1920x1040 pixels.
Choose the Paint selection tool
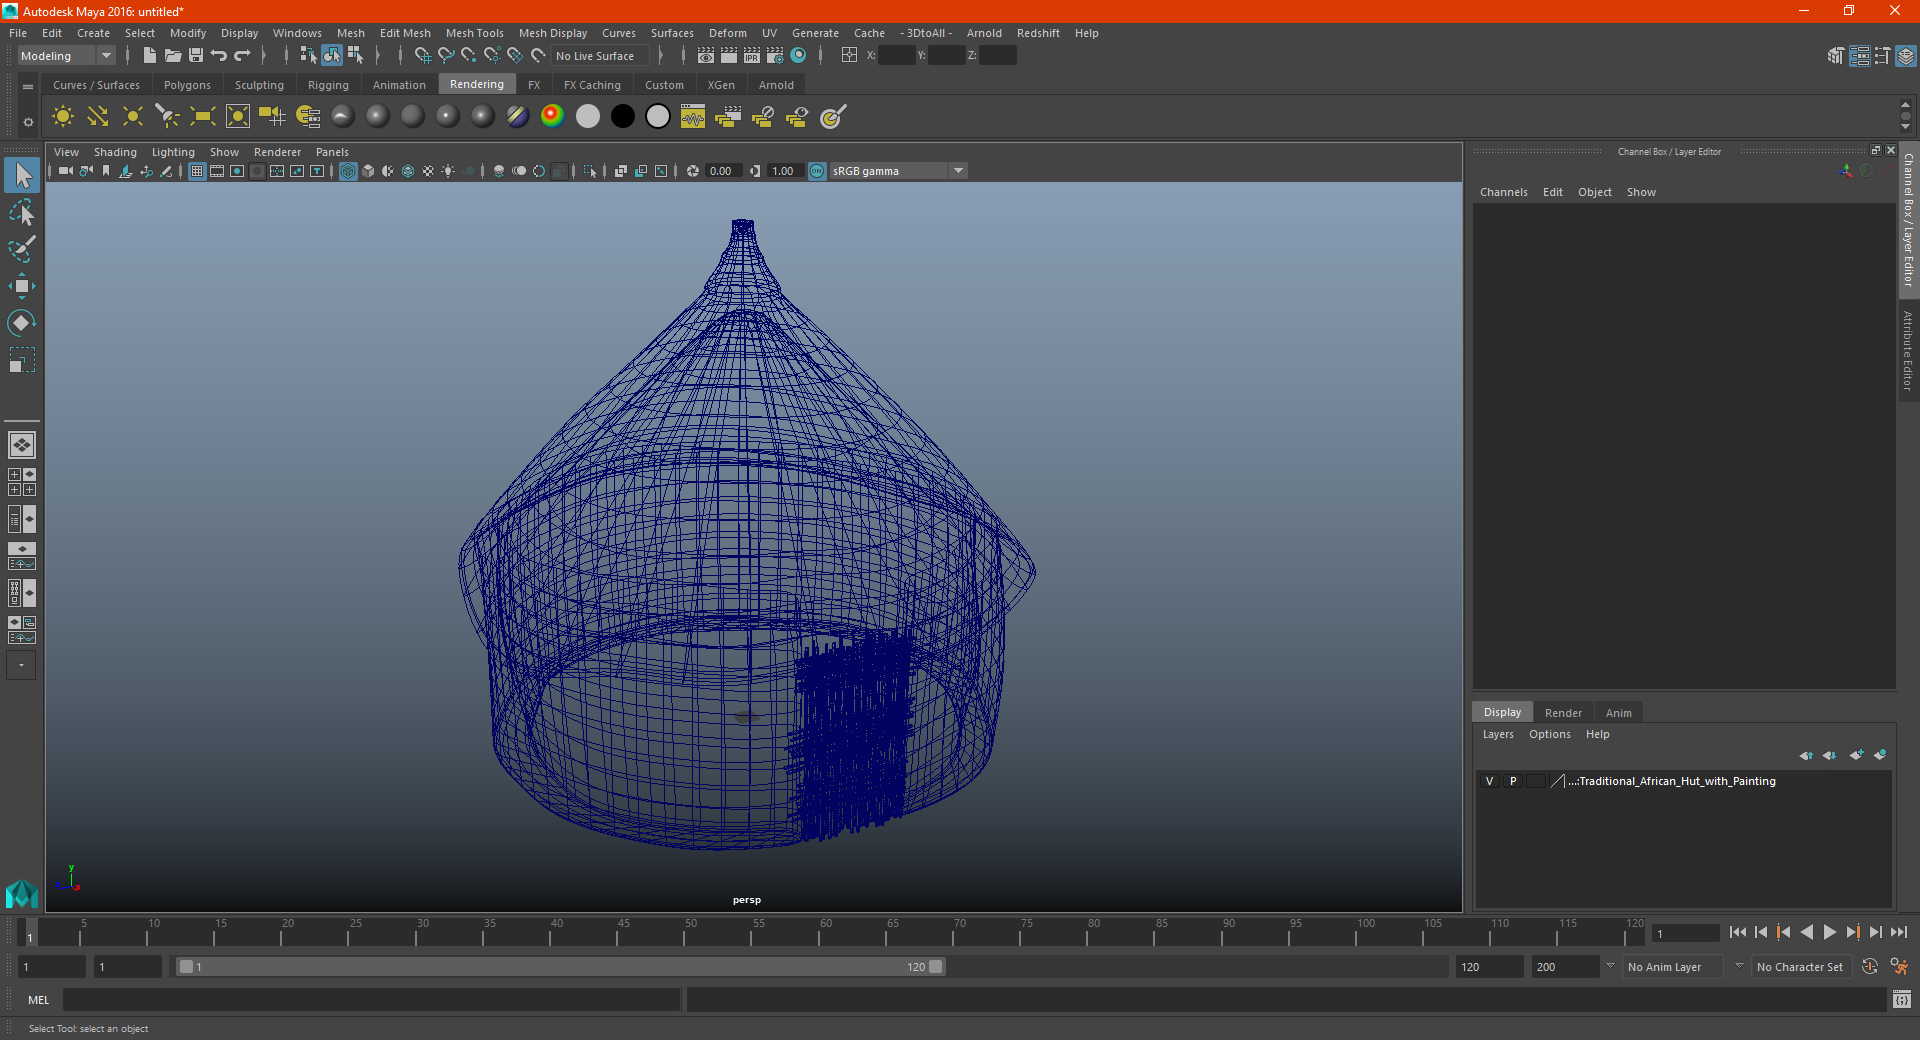tap(22, 249)
